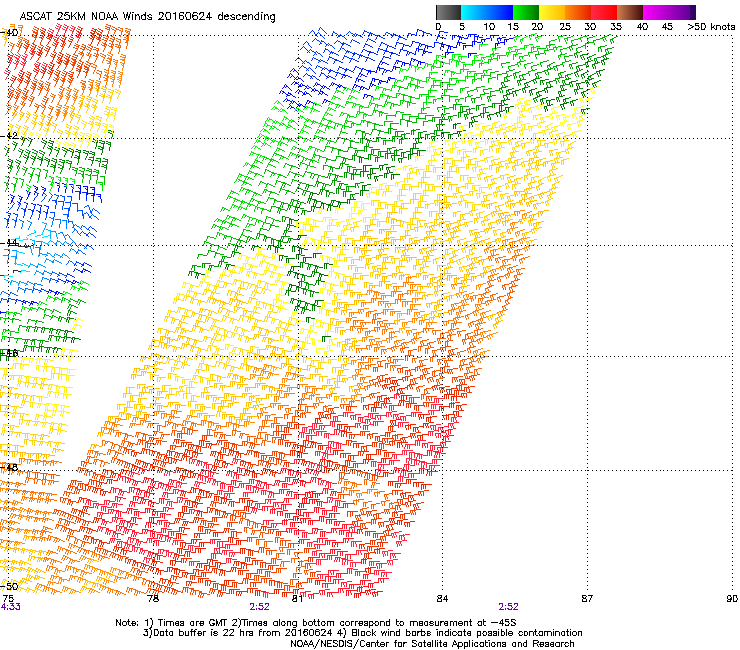Pick the orange 25–30 knots legend segment
Screen dimensions: 740x650
click(x=578, y=12)
